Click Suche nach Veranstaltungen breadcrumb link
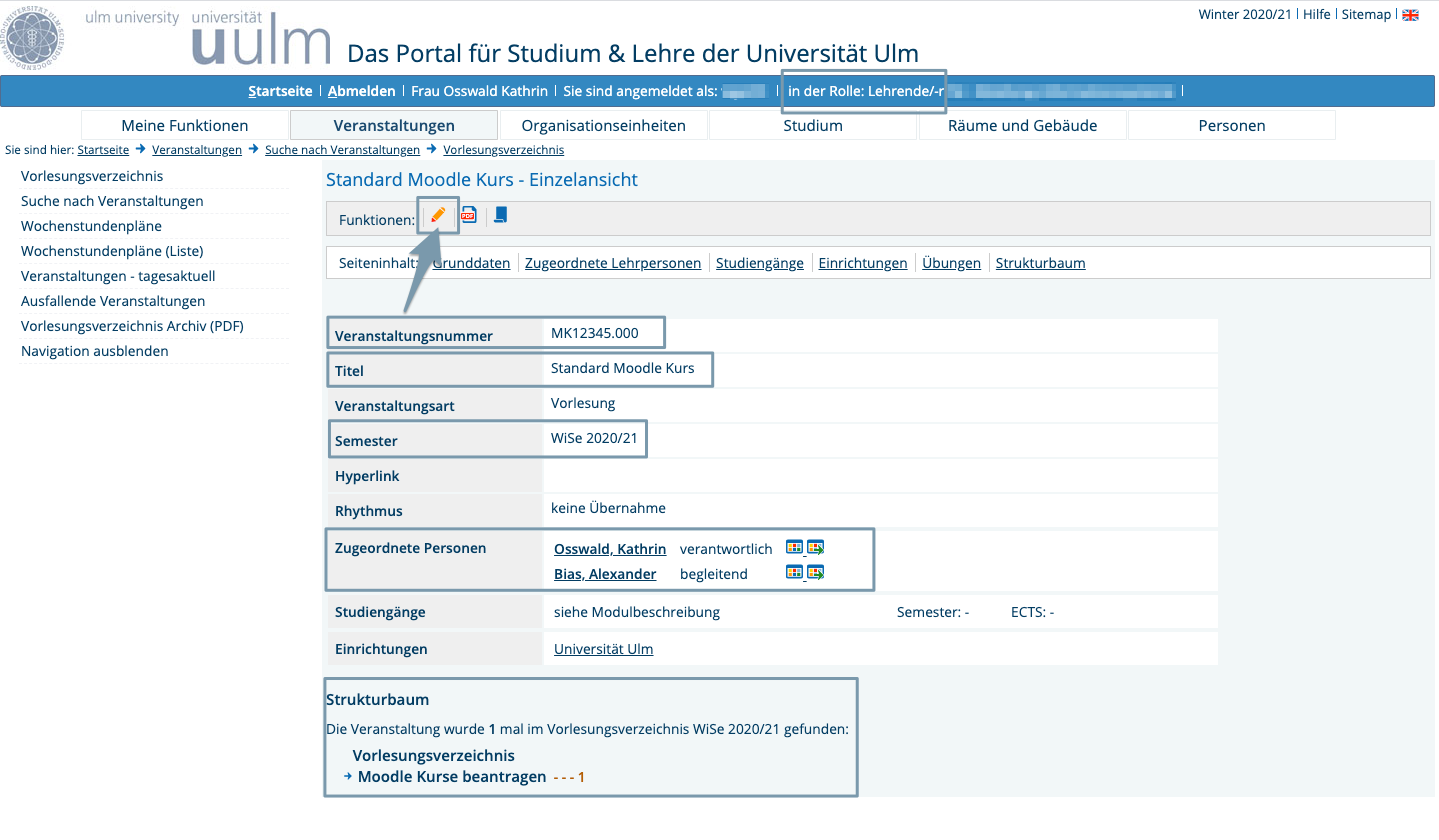 tap(342, 150)
